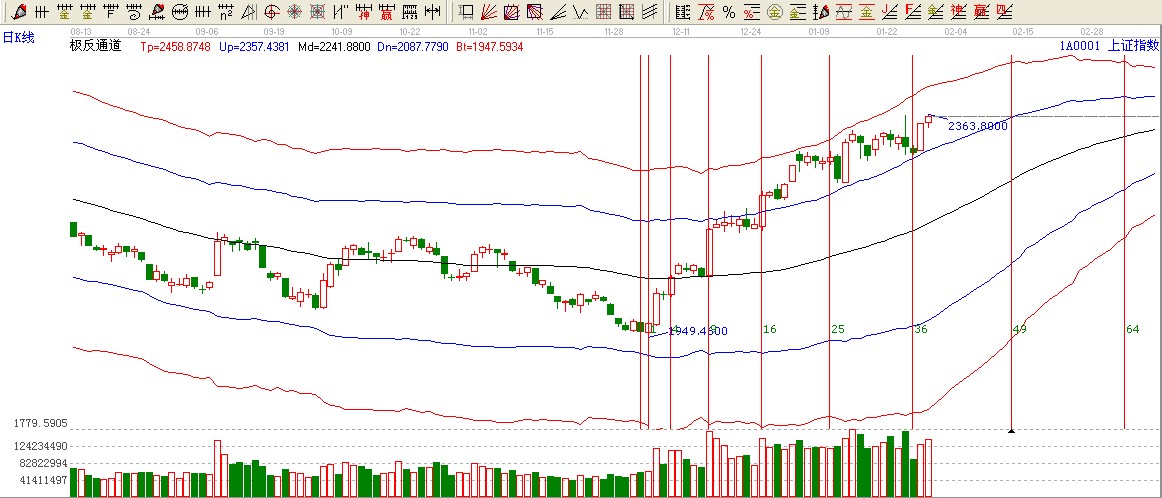Screen dimensions: 1162x498
Task: Click the 1949.4500 low price label
Action: point(697,331)
